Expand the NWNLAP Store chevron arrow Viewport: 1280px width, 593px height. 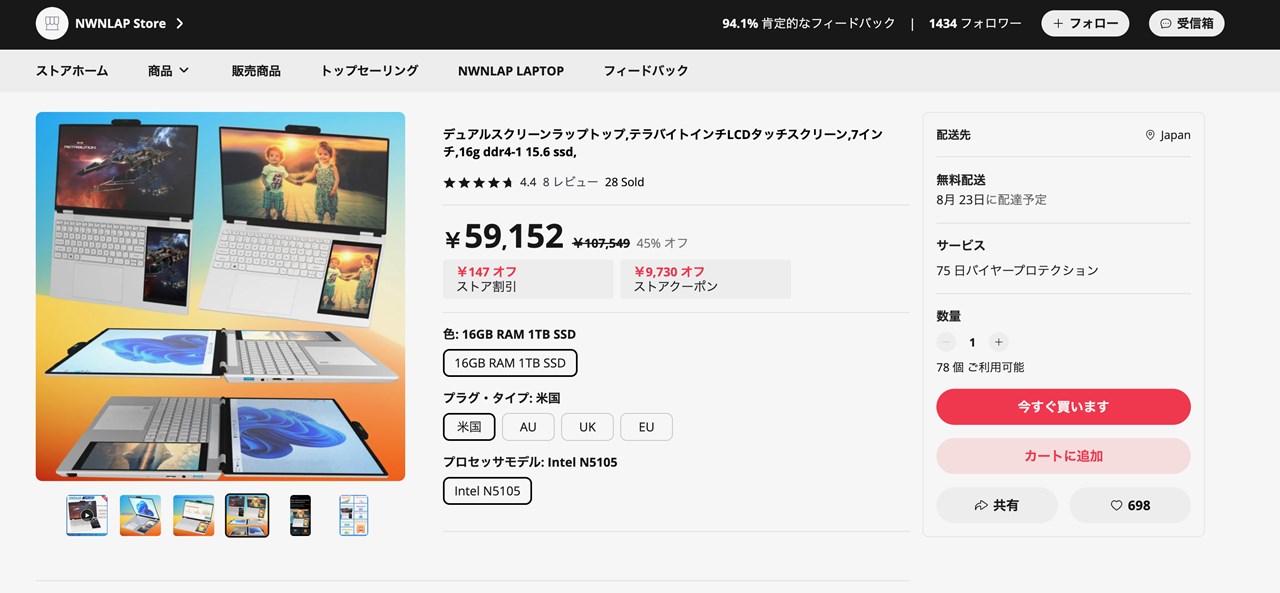180,23
